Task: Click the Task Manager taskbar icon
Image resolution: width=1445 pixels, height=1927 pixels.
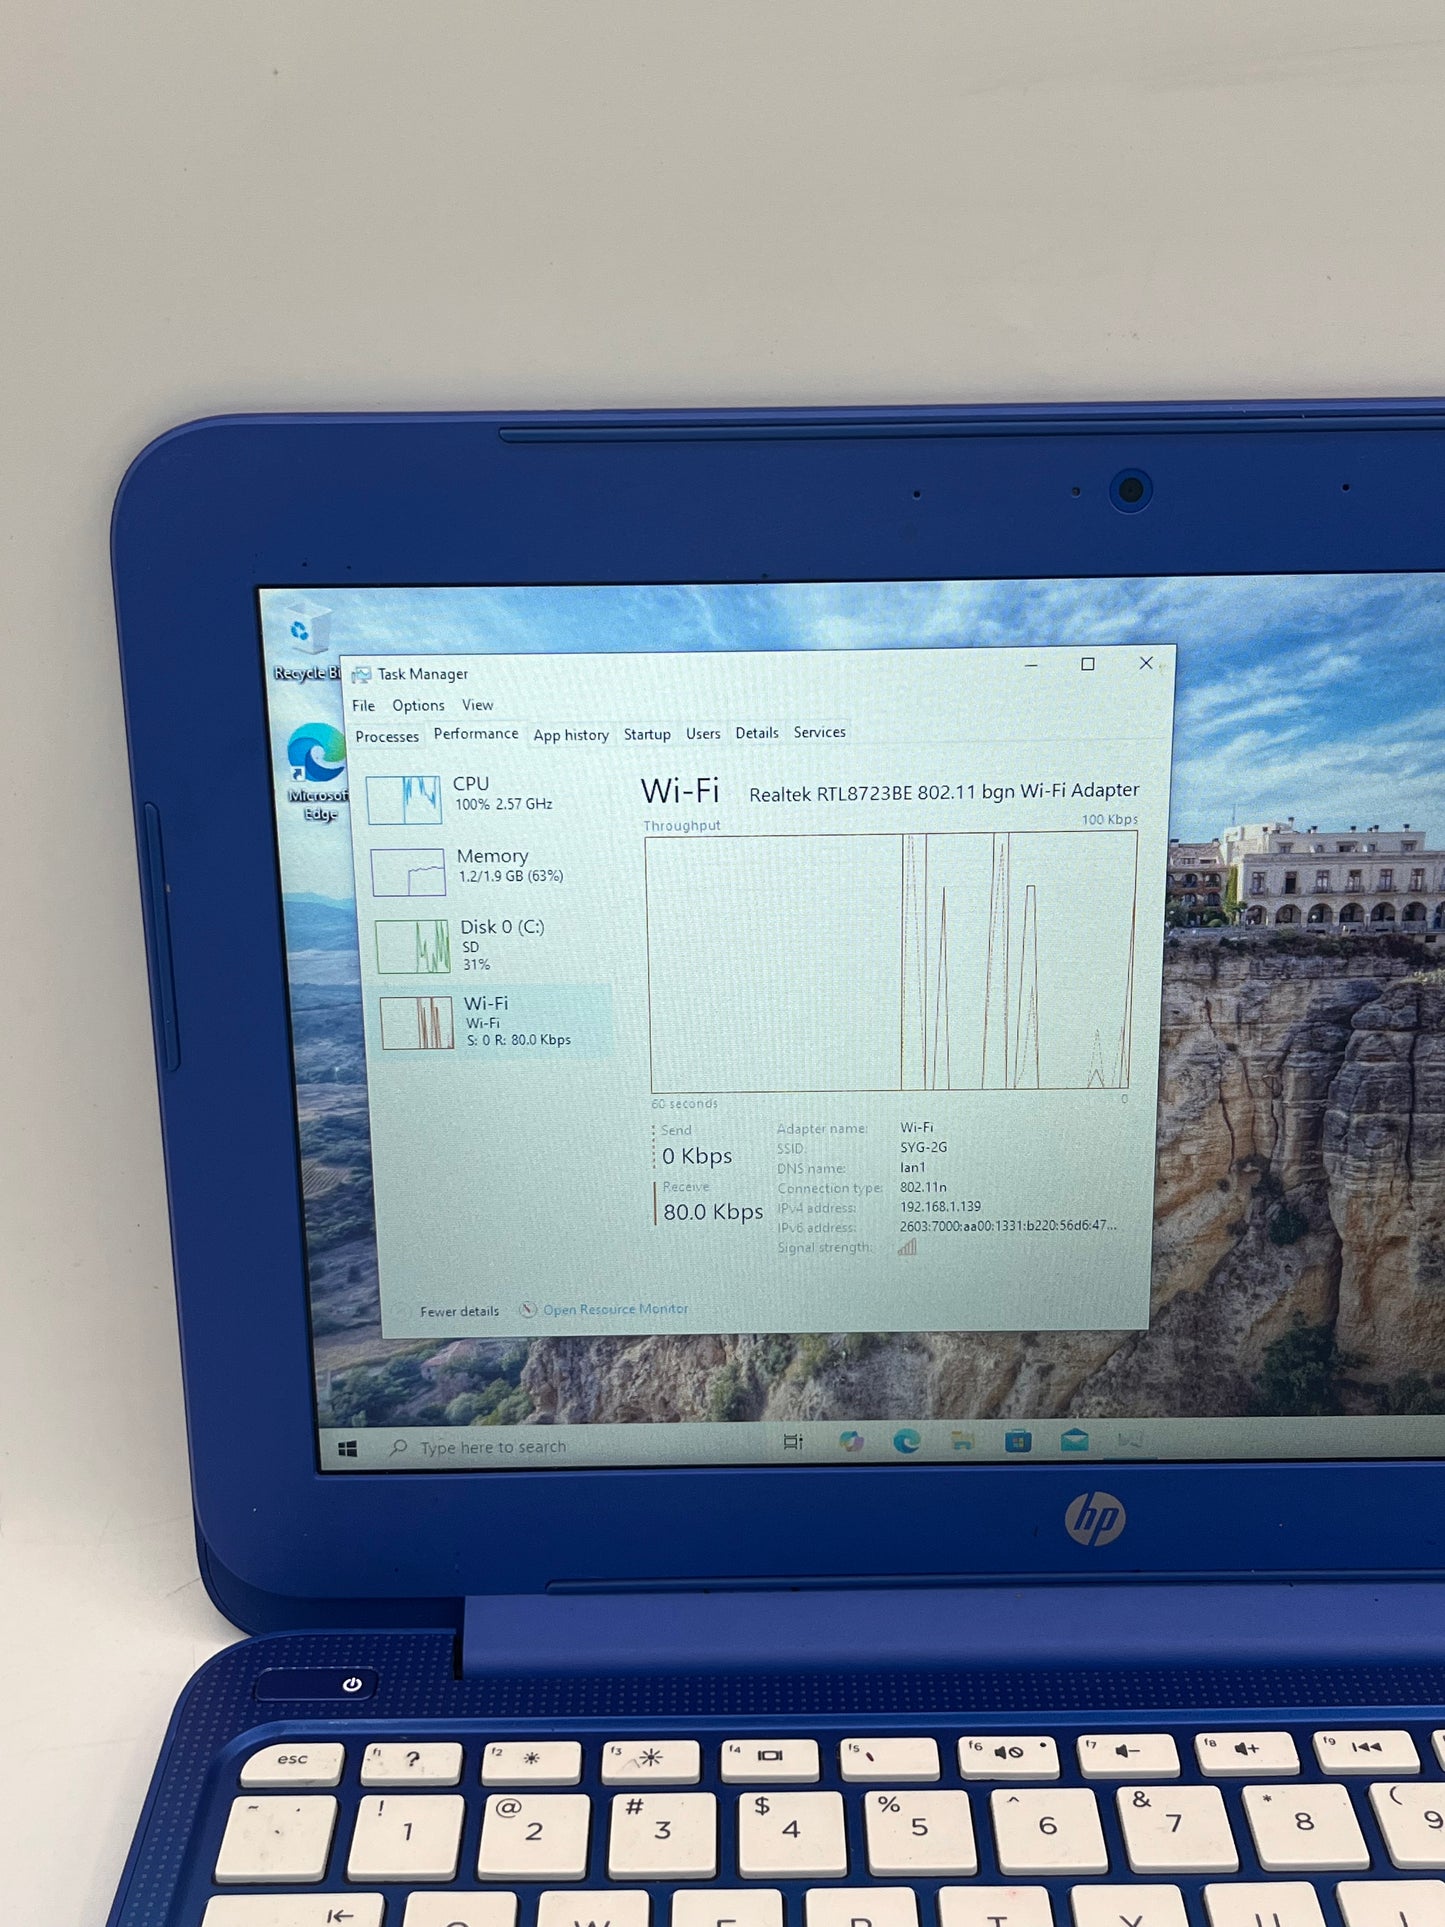Action: point(1130,1439)
